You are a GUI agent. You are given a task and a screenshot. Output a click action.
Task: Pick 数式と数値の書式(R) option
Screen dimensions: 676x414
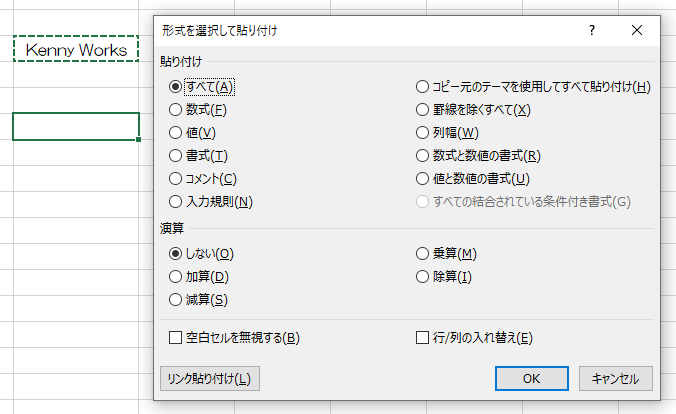[423, 155]
